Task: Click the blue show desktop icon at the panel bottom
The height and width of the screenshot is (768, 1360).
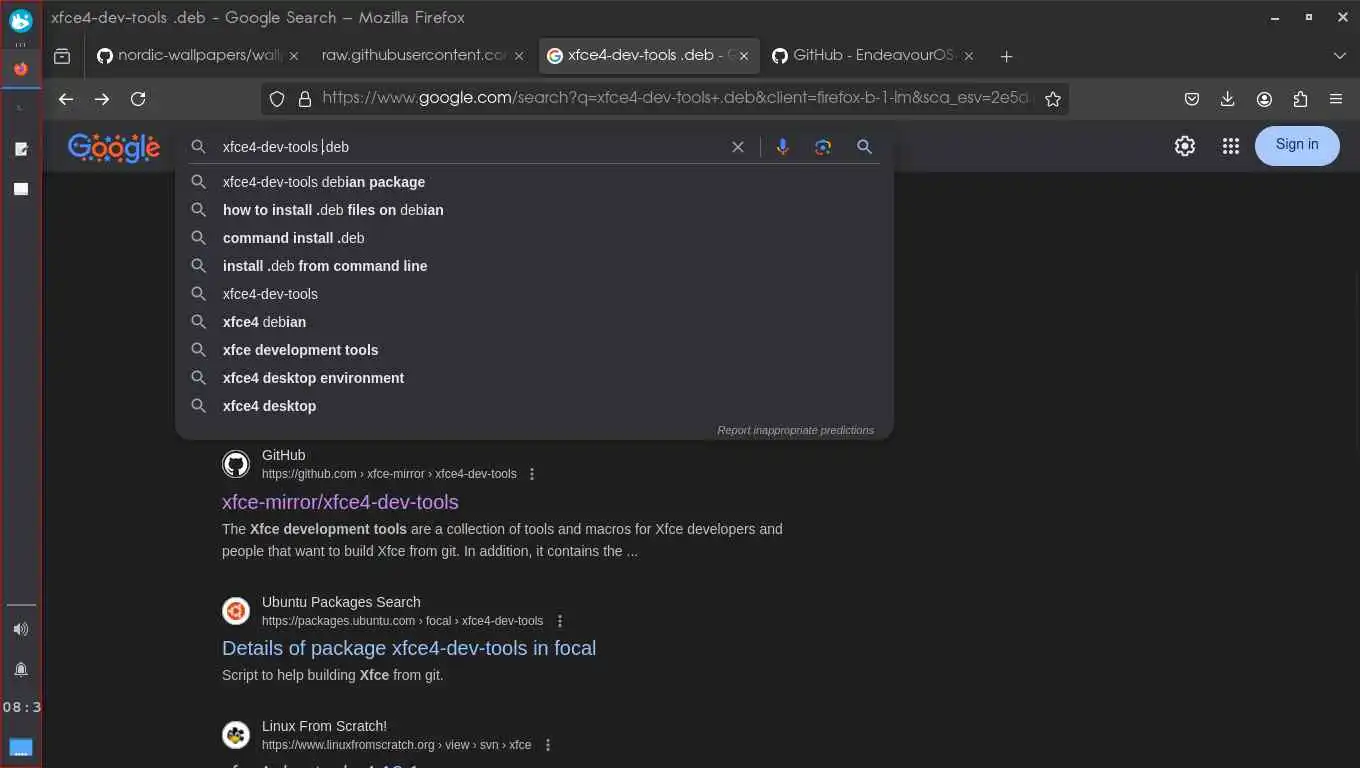Action: coord(21,747)
